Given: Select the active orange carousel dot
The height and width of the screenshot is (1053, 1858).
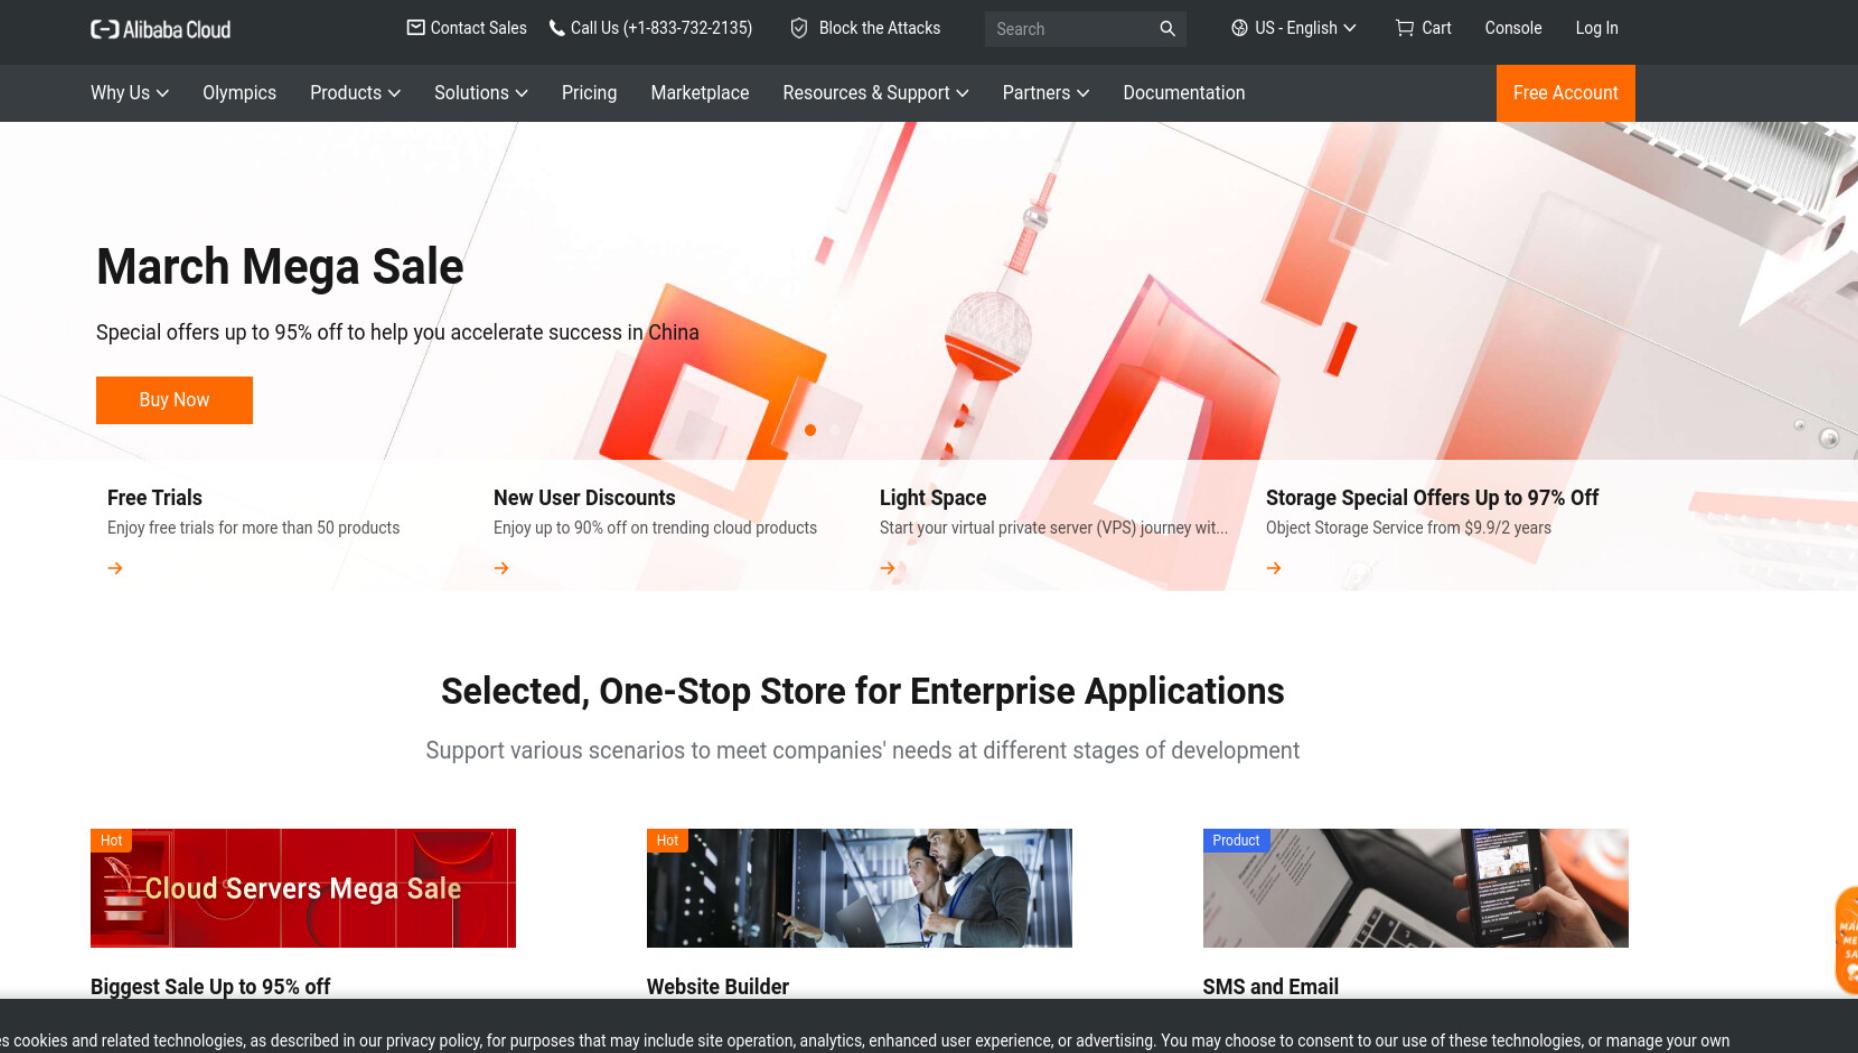Looking at the screenshot, I should coord(810,430).
